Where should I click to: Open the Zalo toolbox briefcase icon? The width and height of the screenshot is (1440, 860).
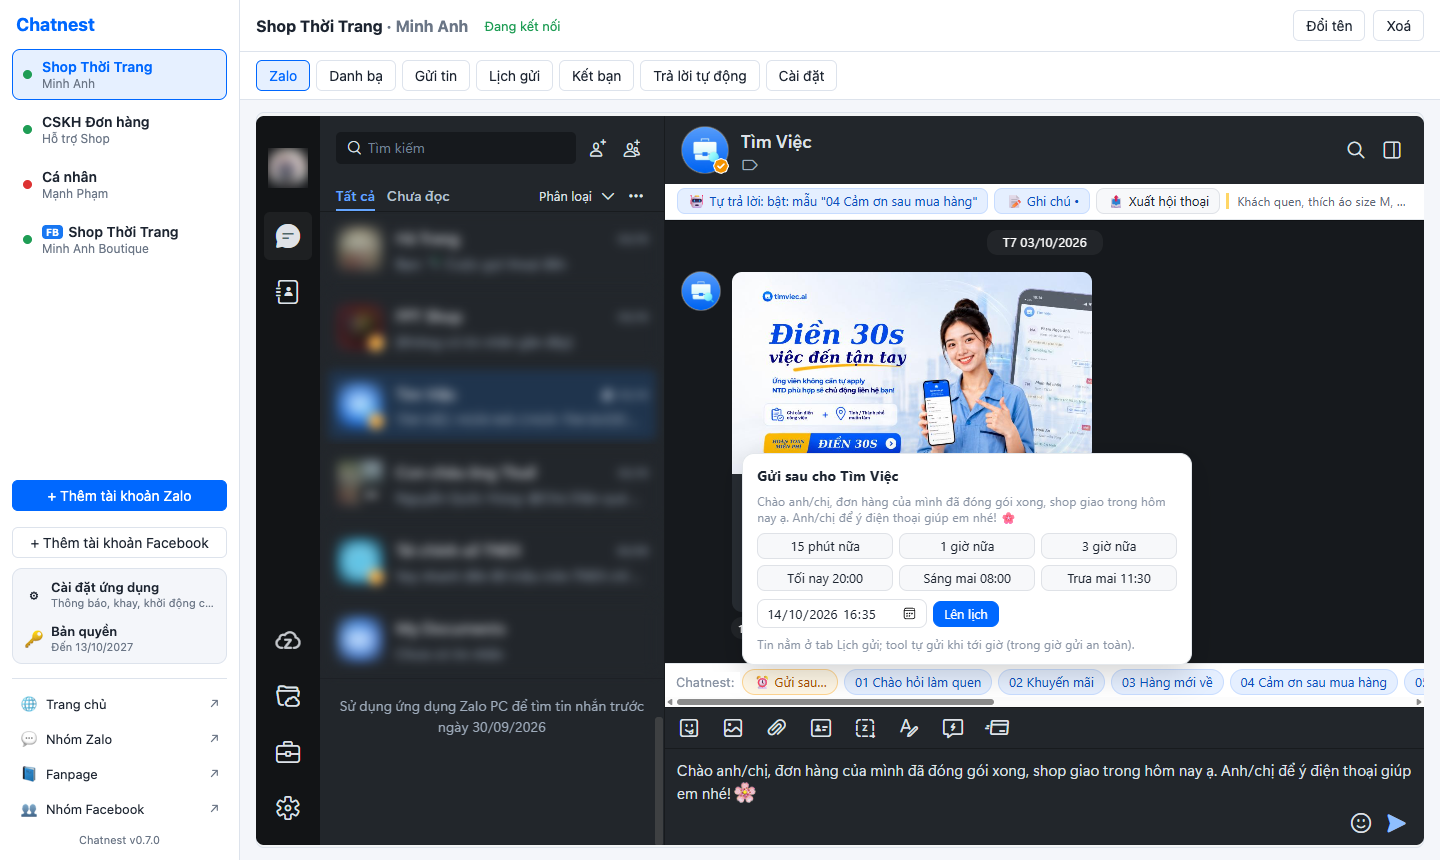pos(288,752)
